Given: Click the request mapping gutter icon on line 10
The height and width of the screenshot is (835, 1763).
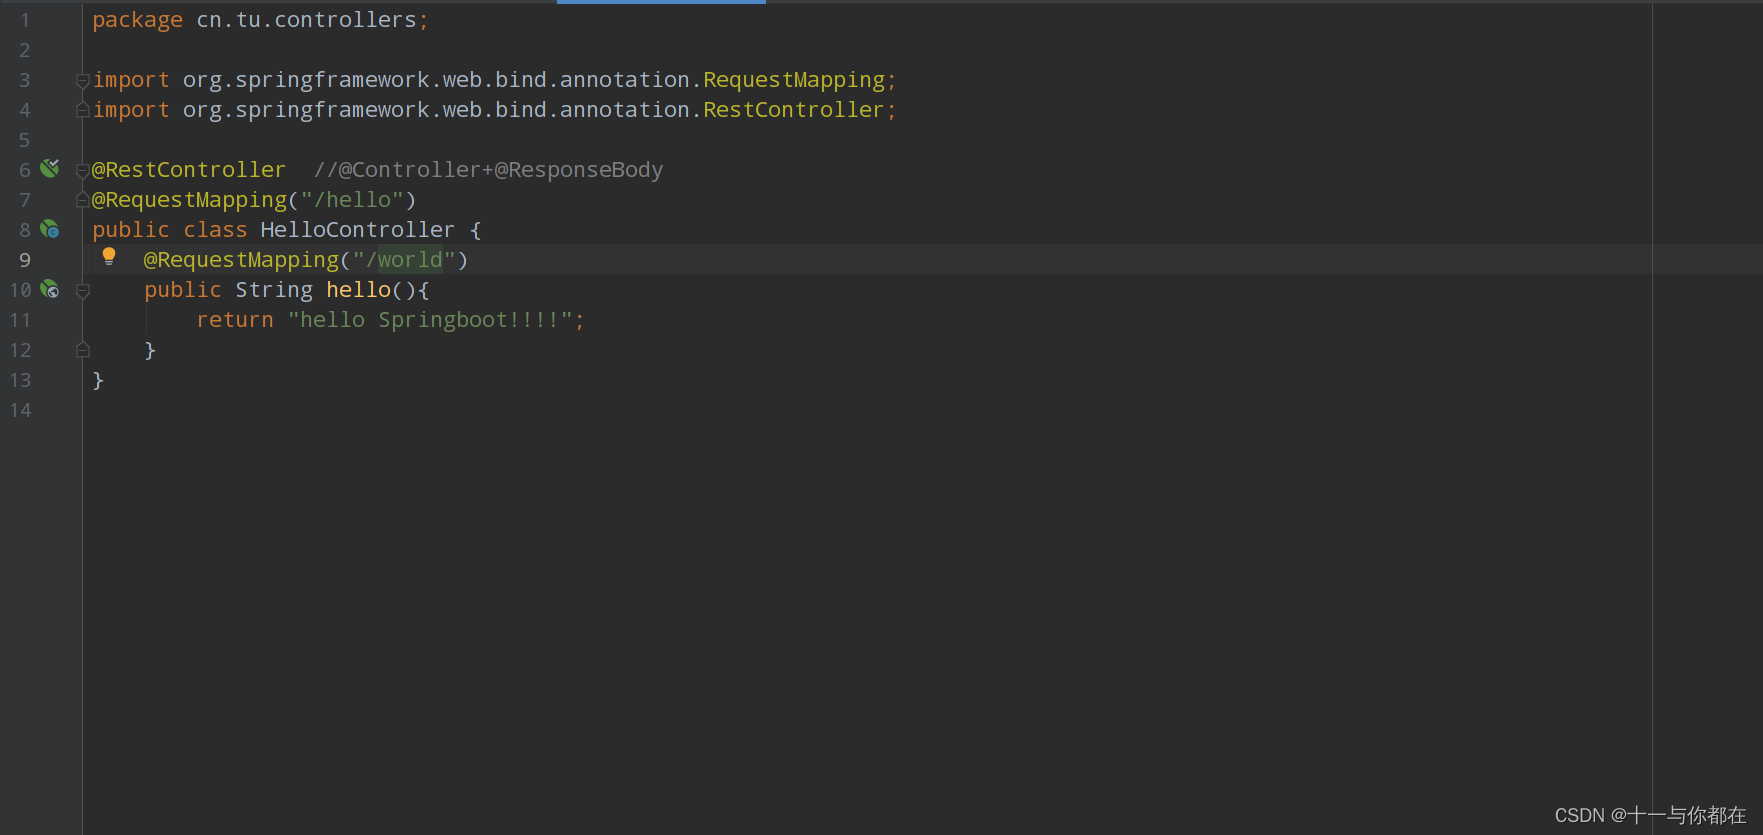Looking at the screenshot, I should (x=50, y=289).
